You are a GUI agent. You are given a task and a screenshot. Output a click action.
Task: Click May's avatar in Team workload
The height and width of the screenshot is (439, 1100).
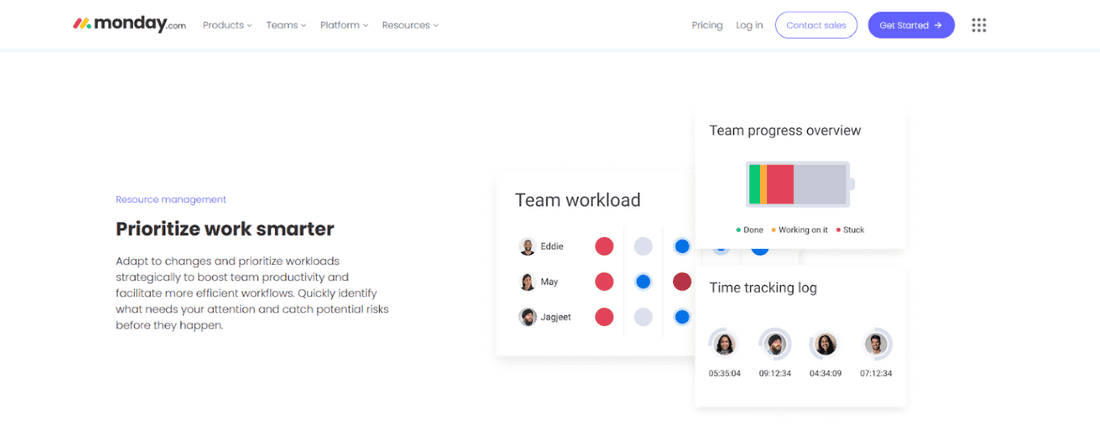tap(527, 282)
